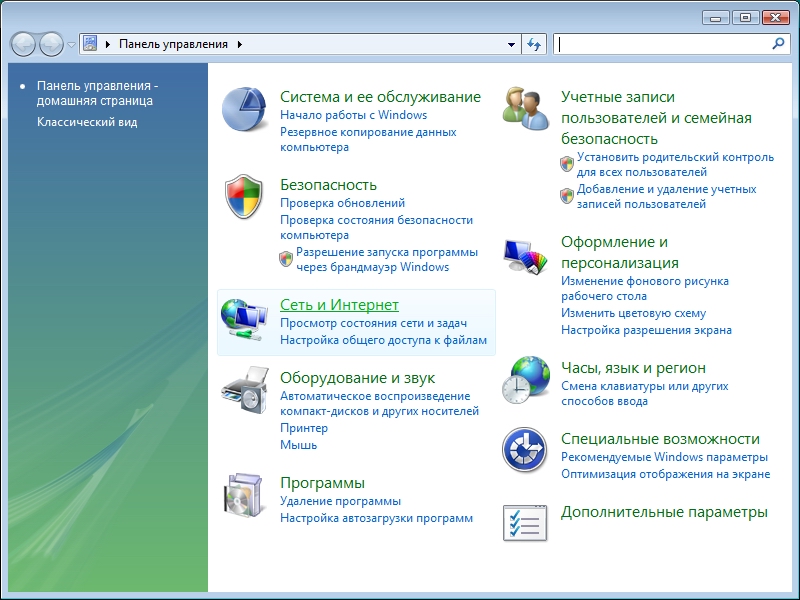Click the shield icon beside 'Разрешение запуска программы'
This screenshot has height=600, width=800.
click(286, 259)
